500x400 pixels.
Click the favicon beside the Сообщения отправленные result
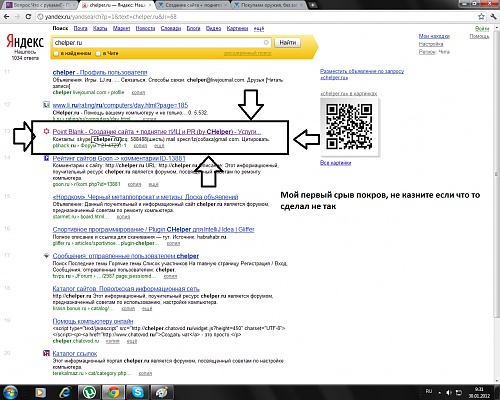tap(46, 256)
